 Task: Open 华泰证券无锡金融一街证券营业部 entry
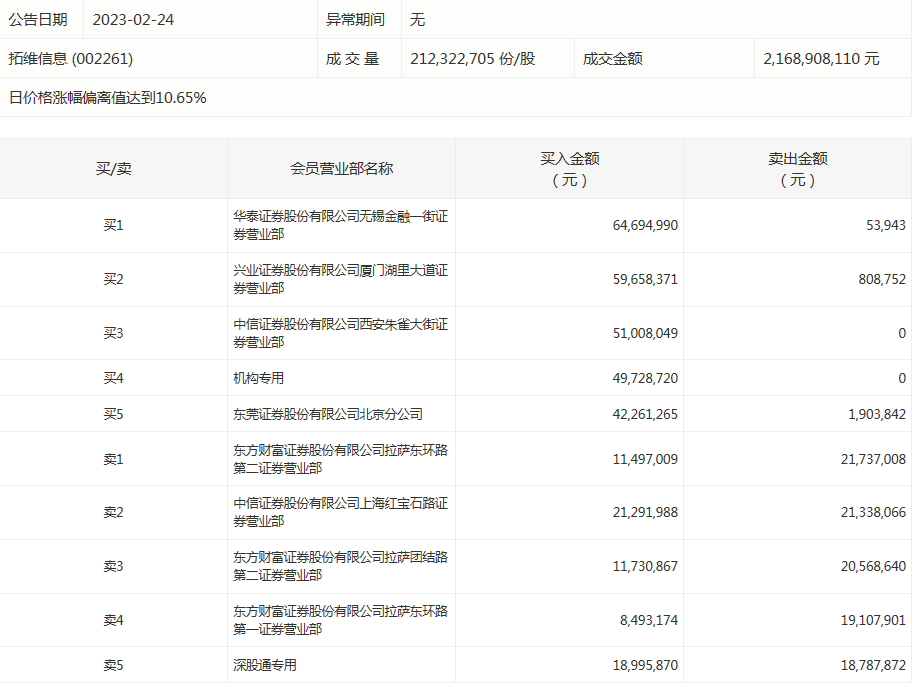click(x=340, y=225)
